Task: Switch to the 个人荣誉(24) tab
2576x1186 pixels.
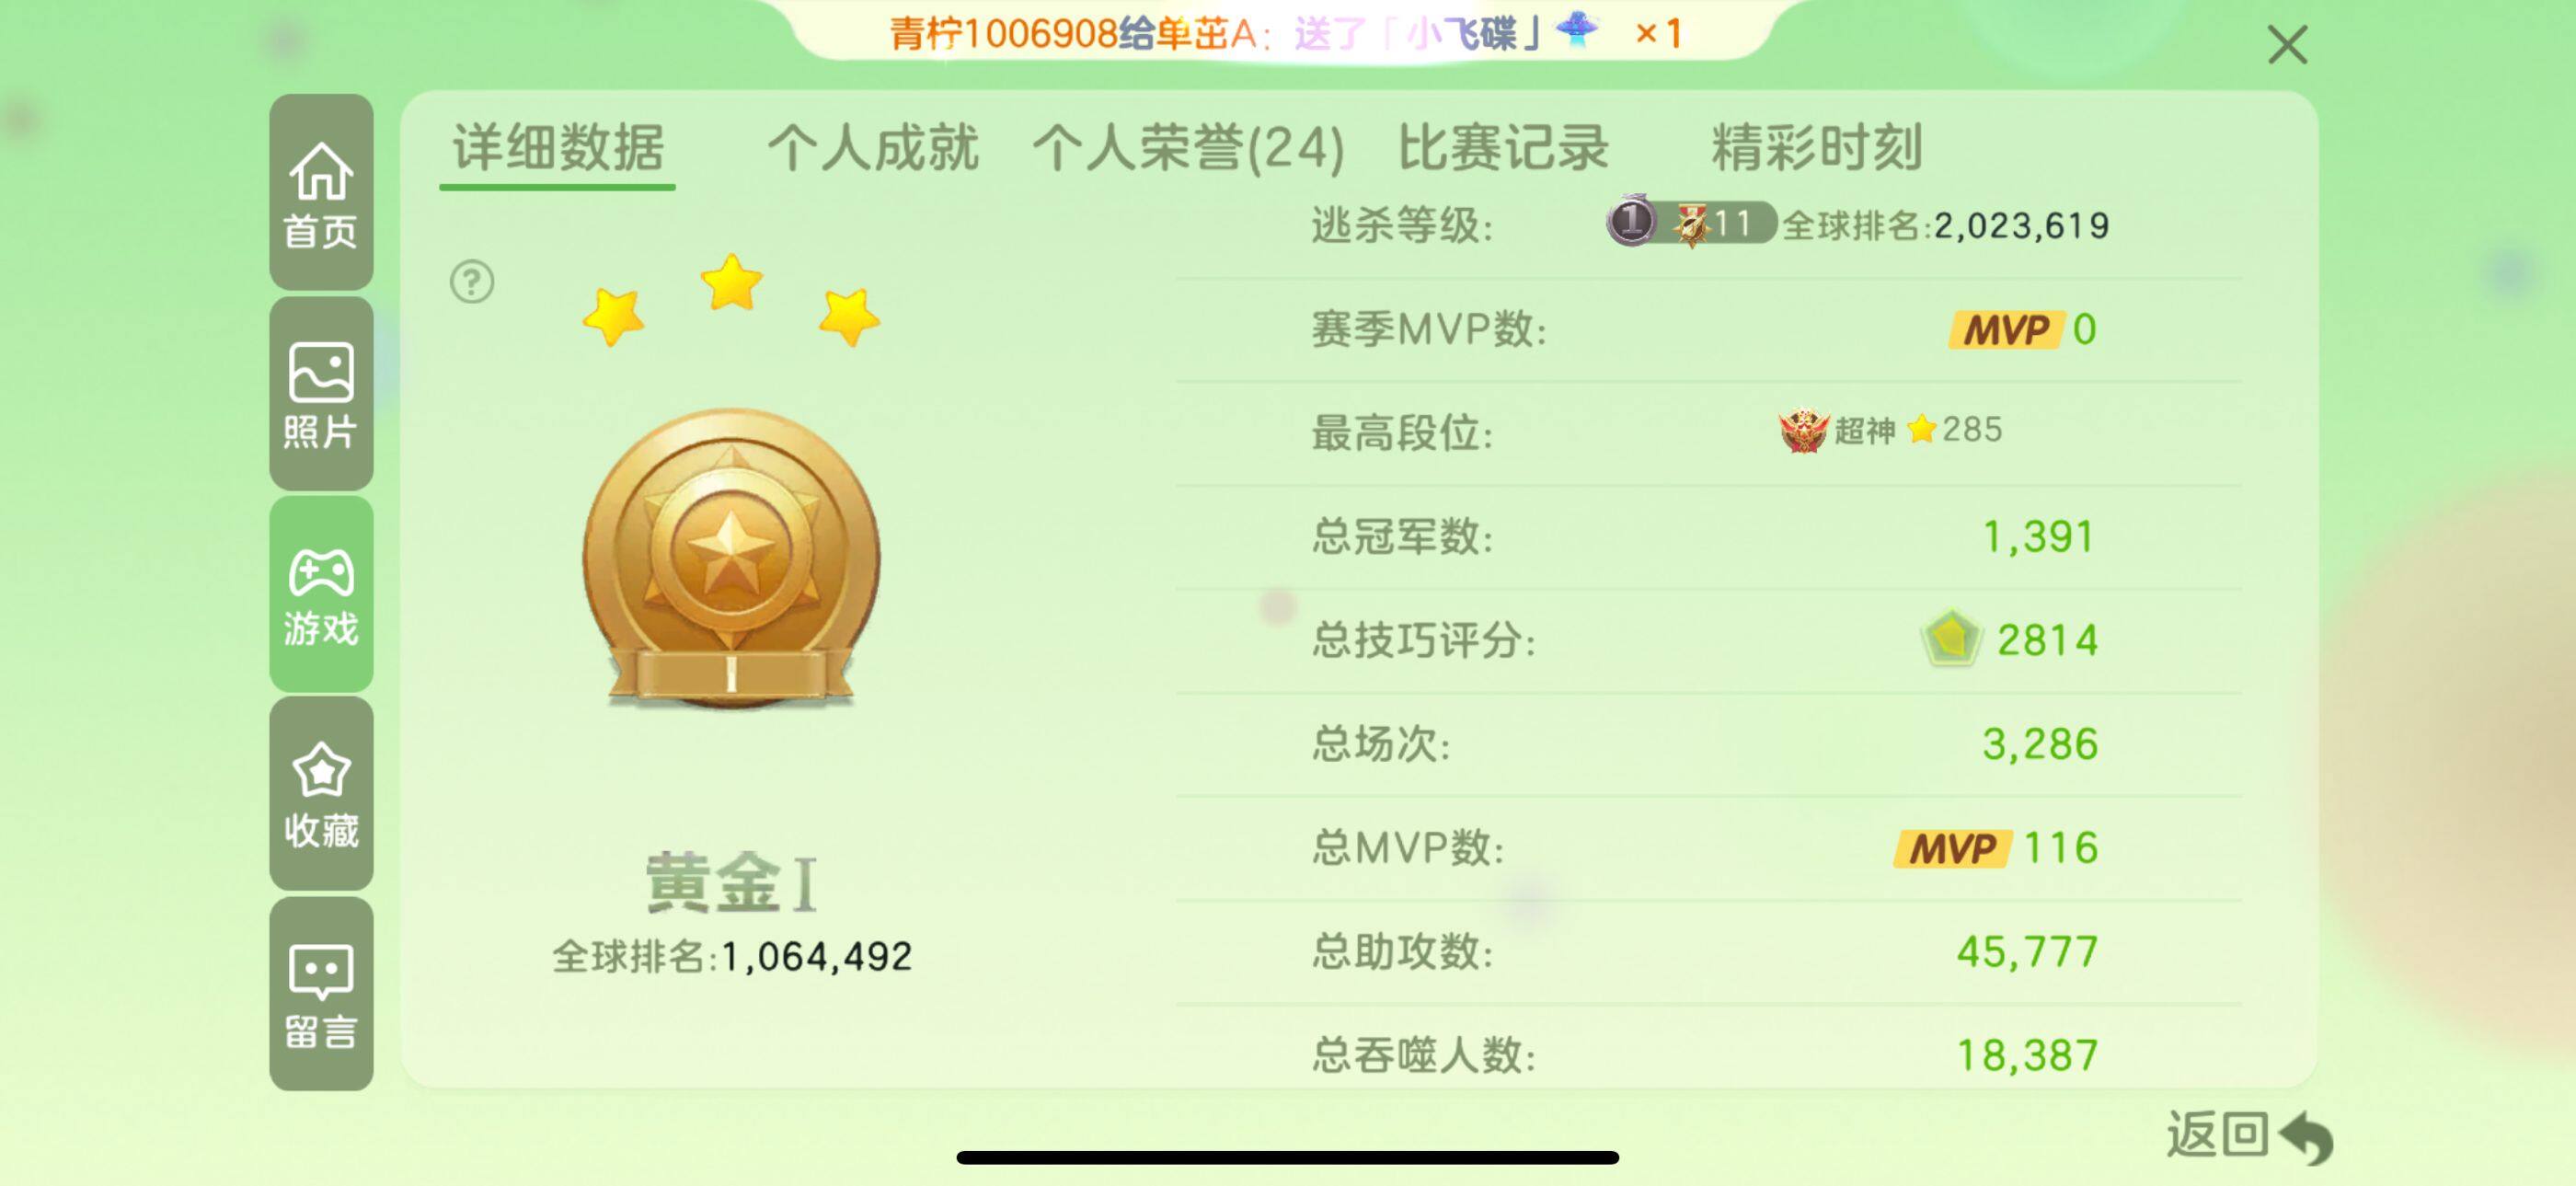Action: pyautogui.click(x=1188, y=148)
